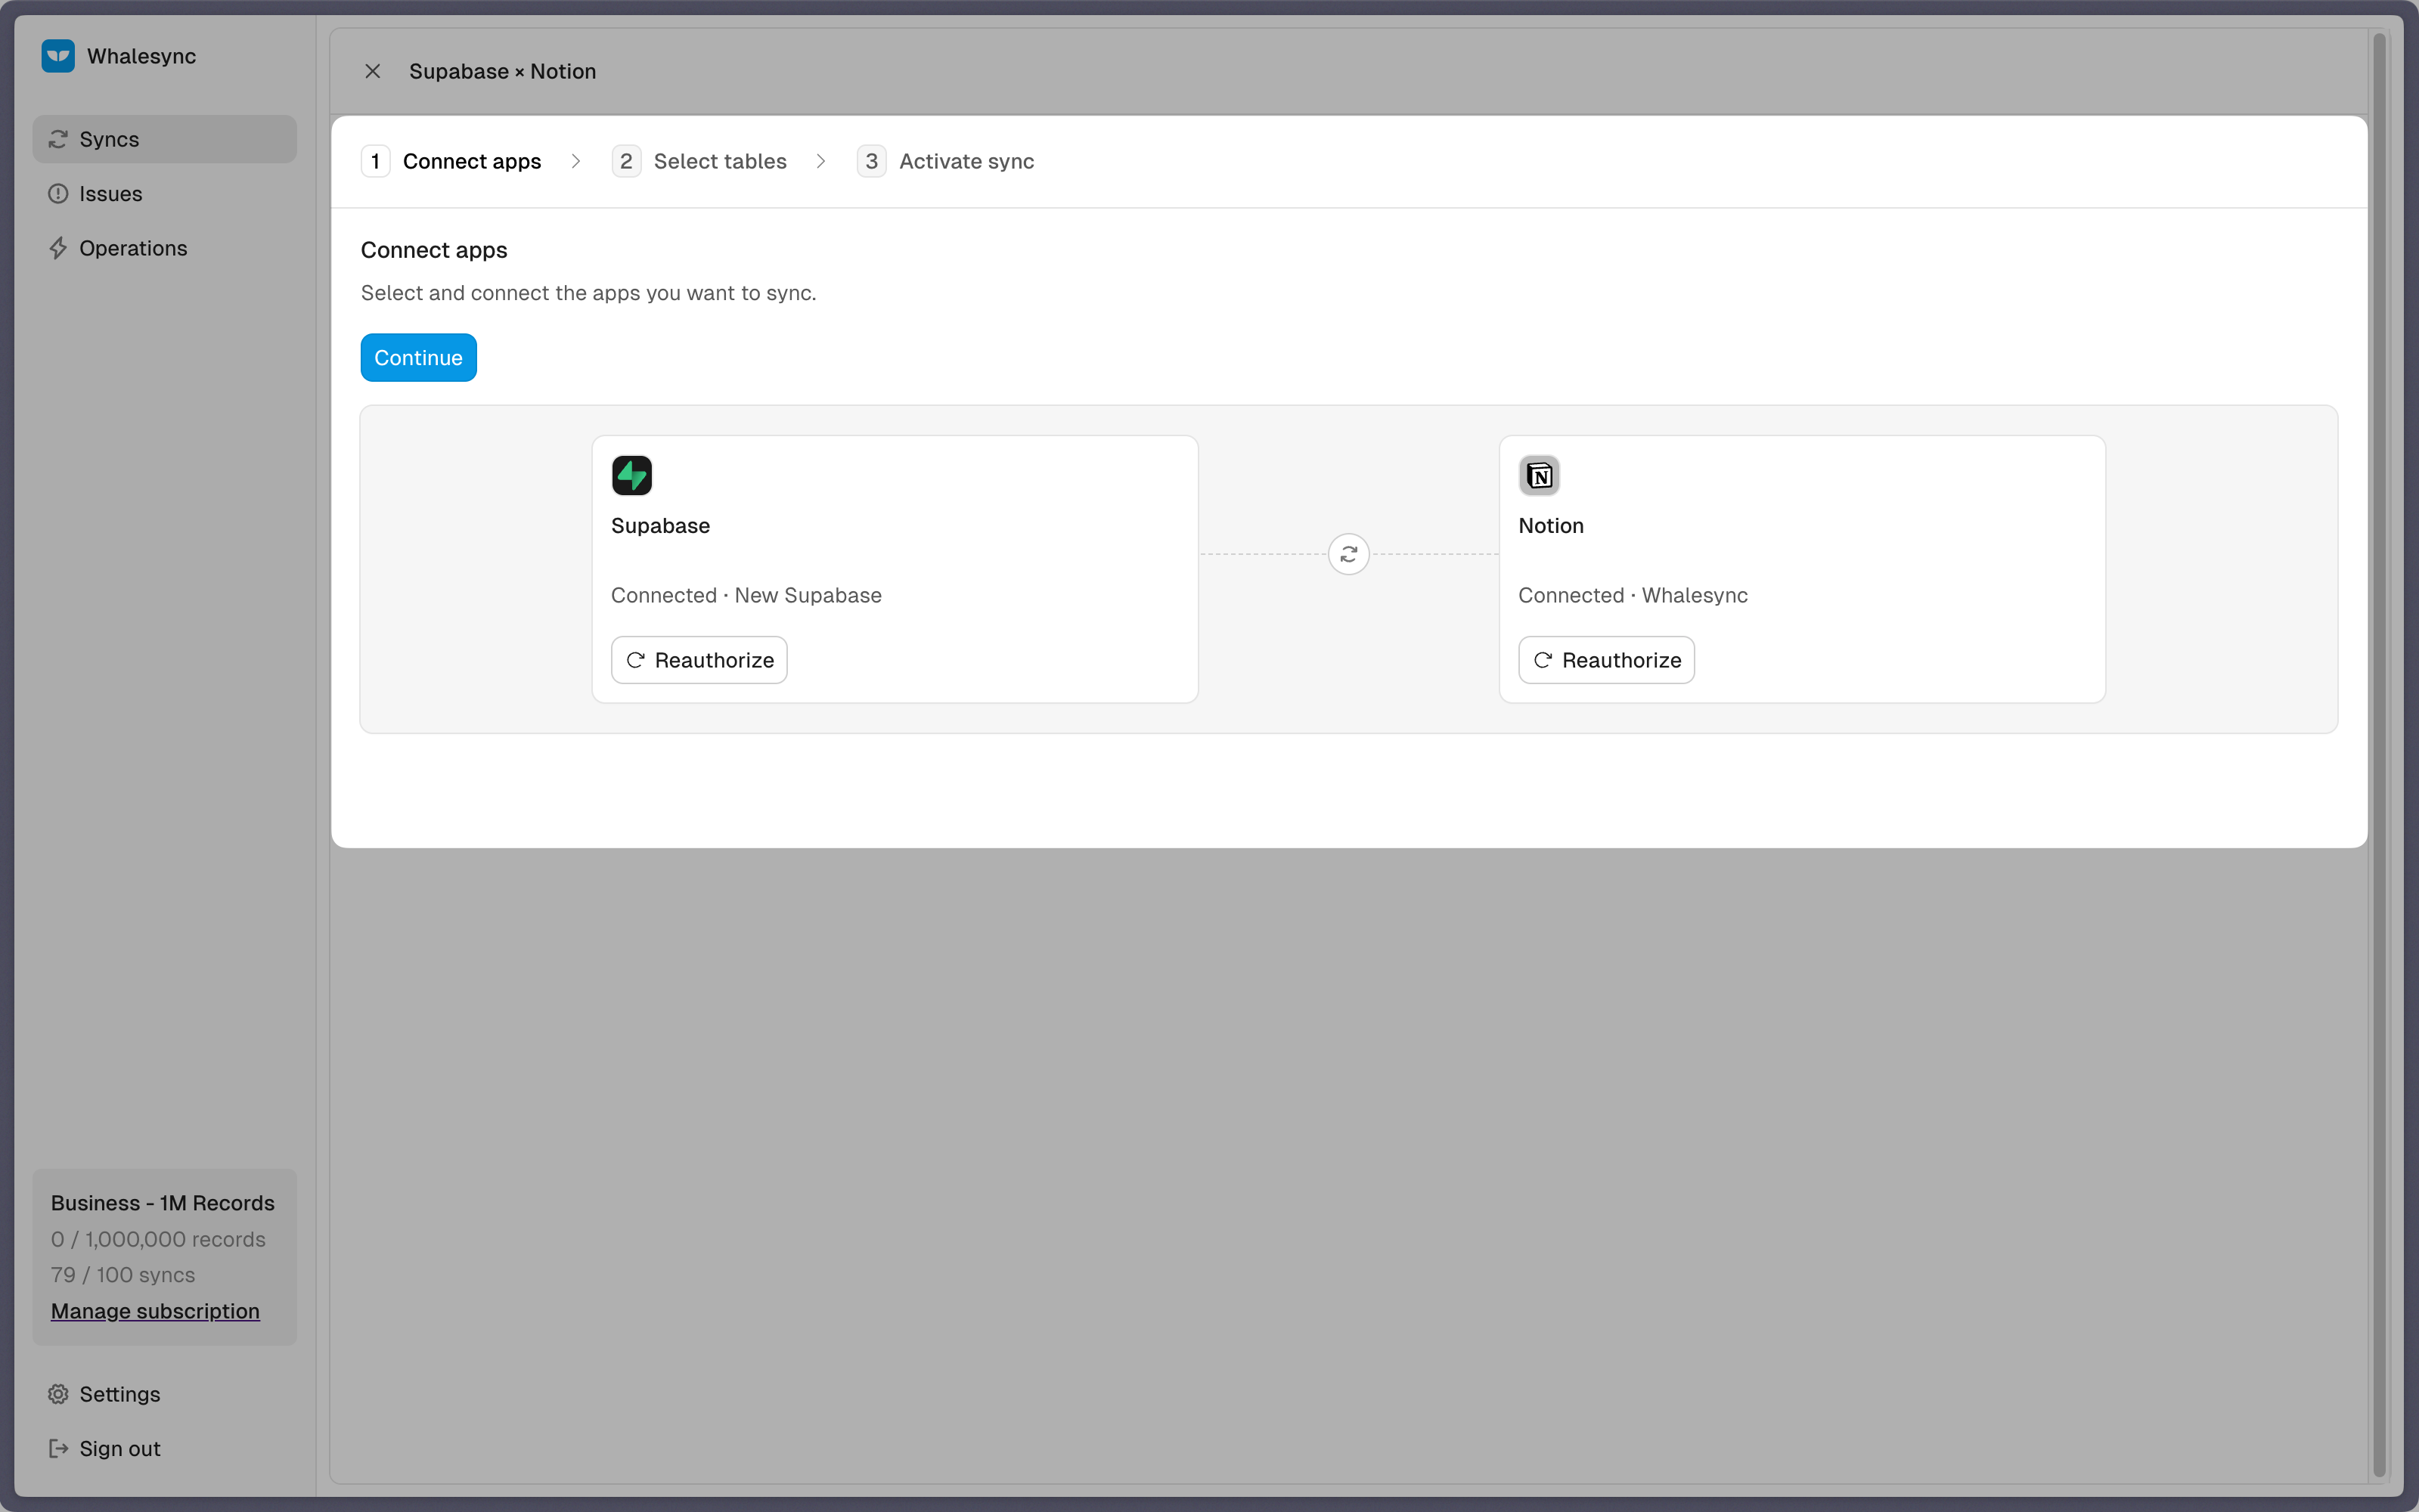Screen dimensions: 2419x1512
Task: Click the Notion card title text
Action: [1551, 526]
